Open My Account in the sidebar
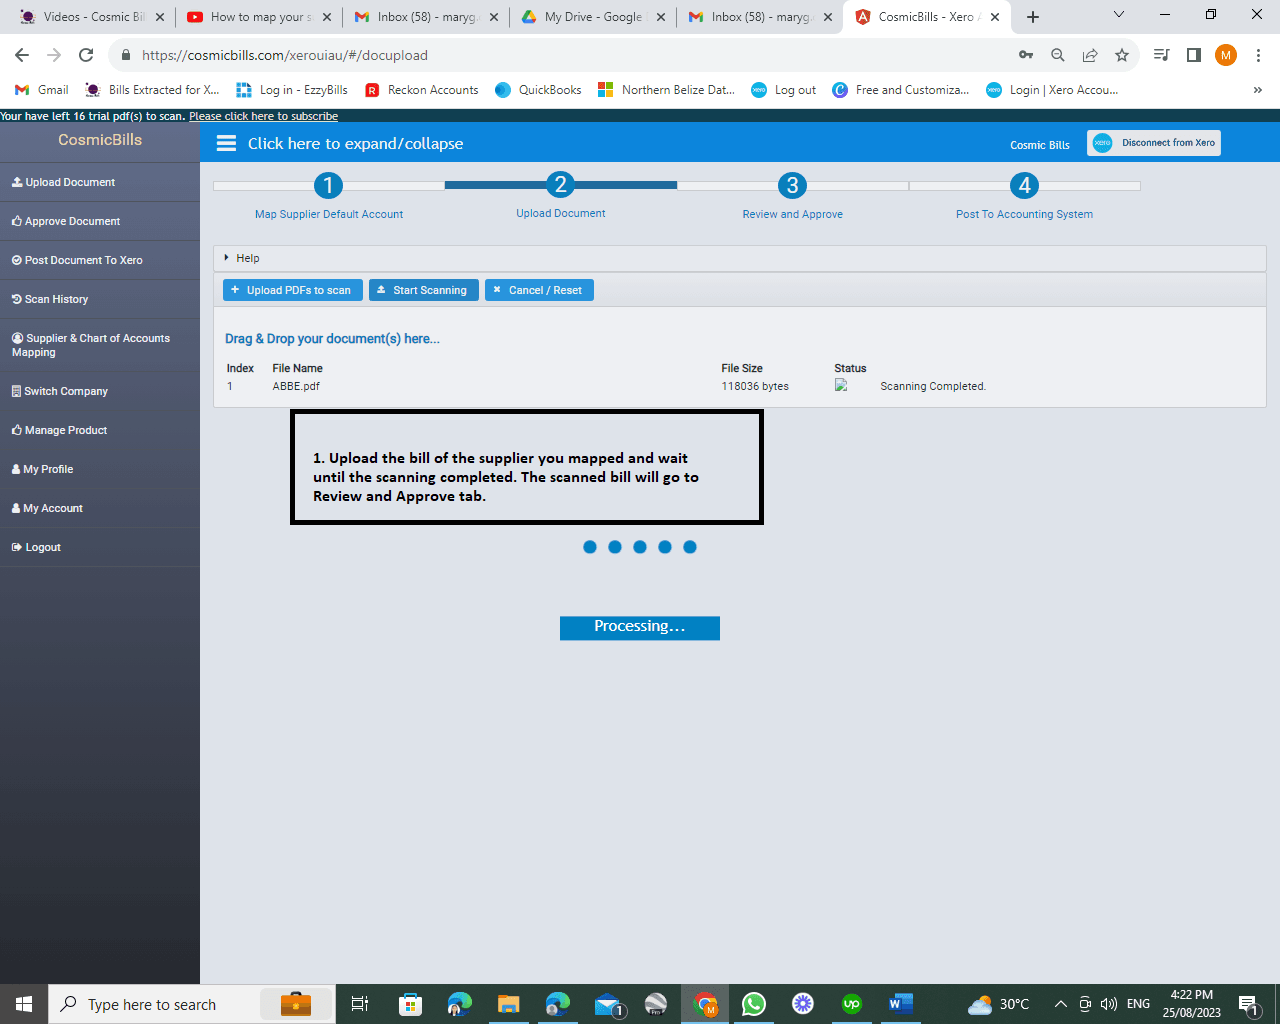The width and height of the screenshot is (1280, 1024). tap(100, 508)
